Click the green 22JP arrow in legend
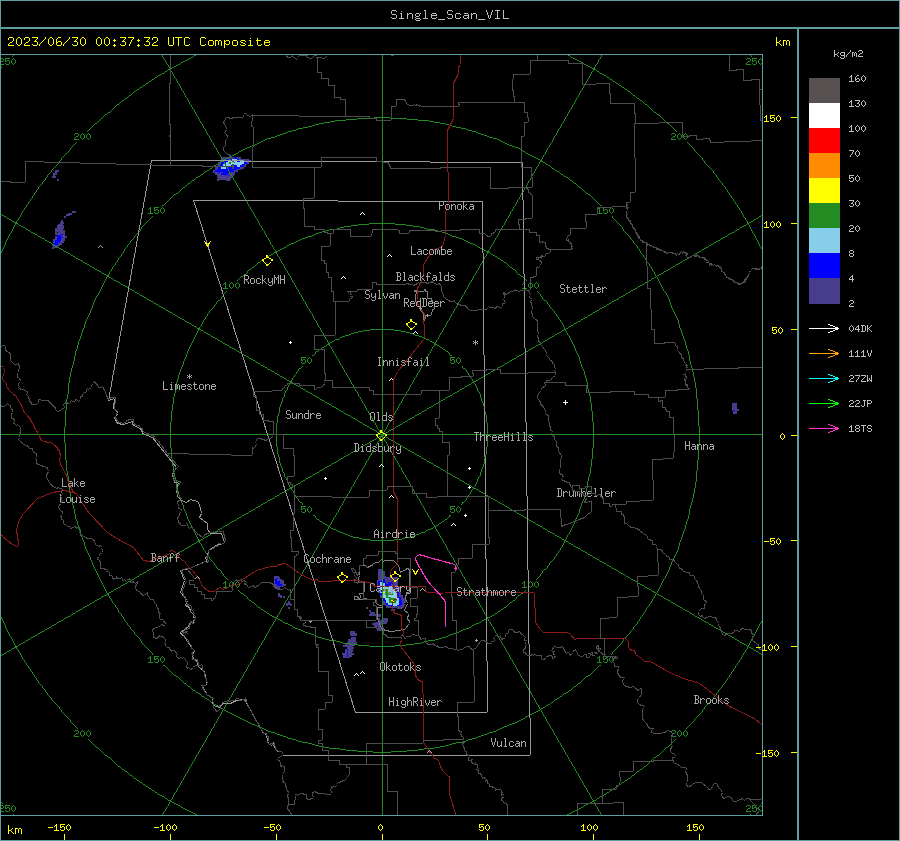The image size is (900, 841). [824, 404]
